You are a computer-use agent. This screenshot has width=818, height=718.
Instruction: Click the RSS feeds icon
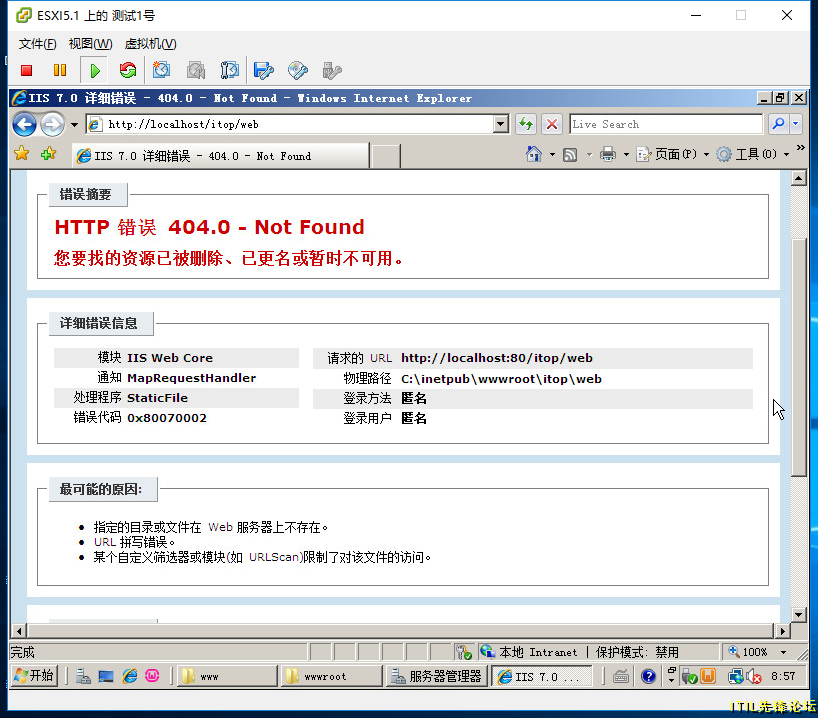coord(570,154)
